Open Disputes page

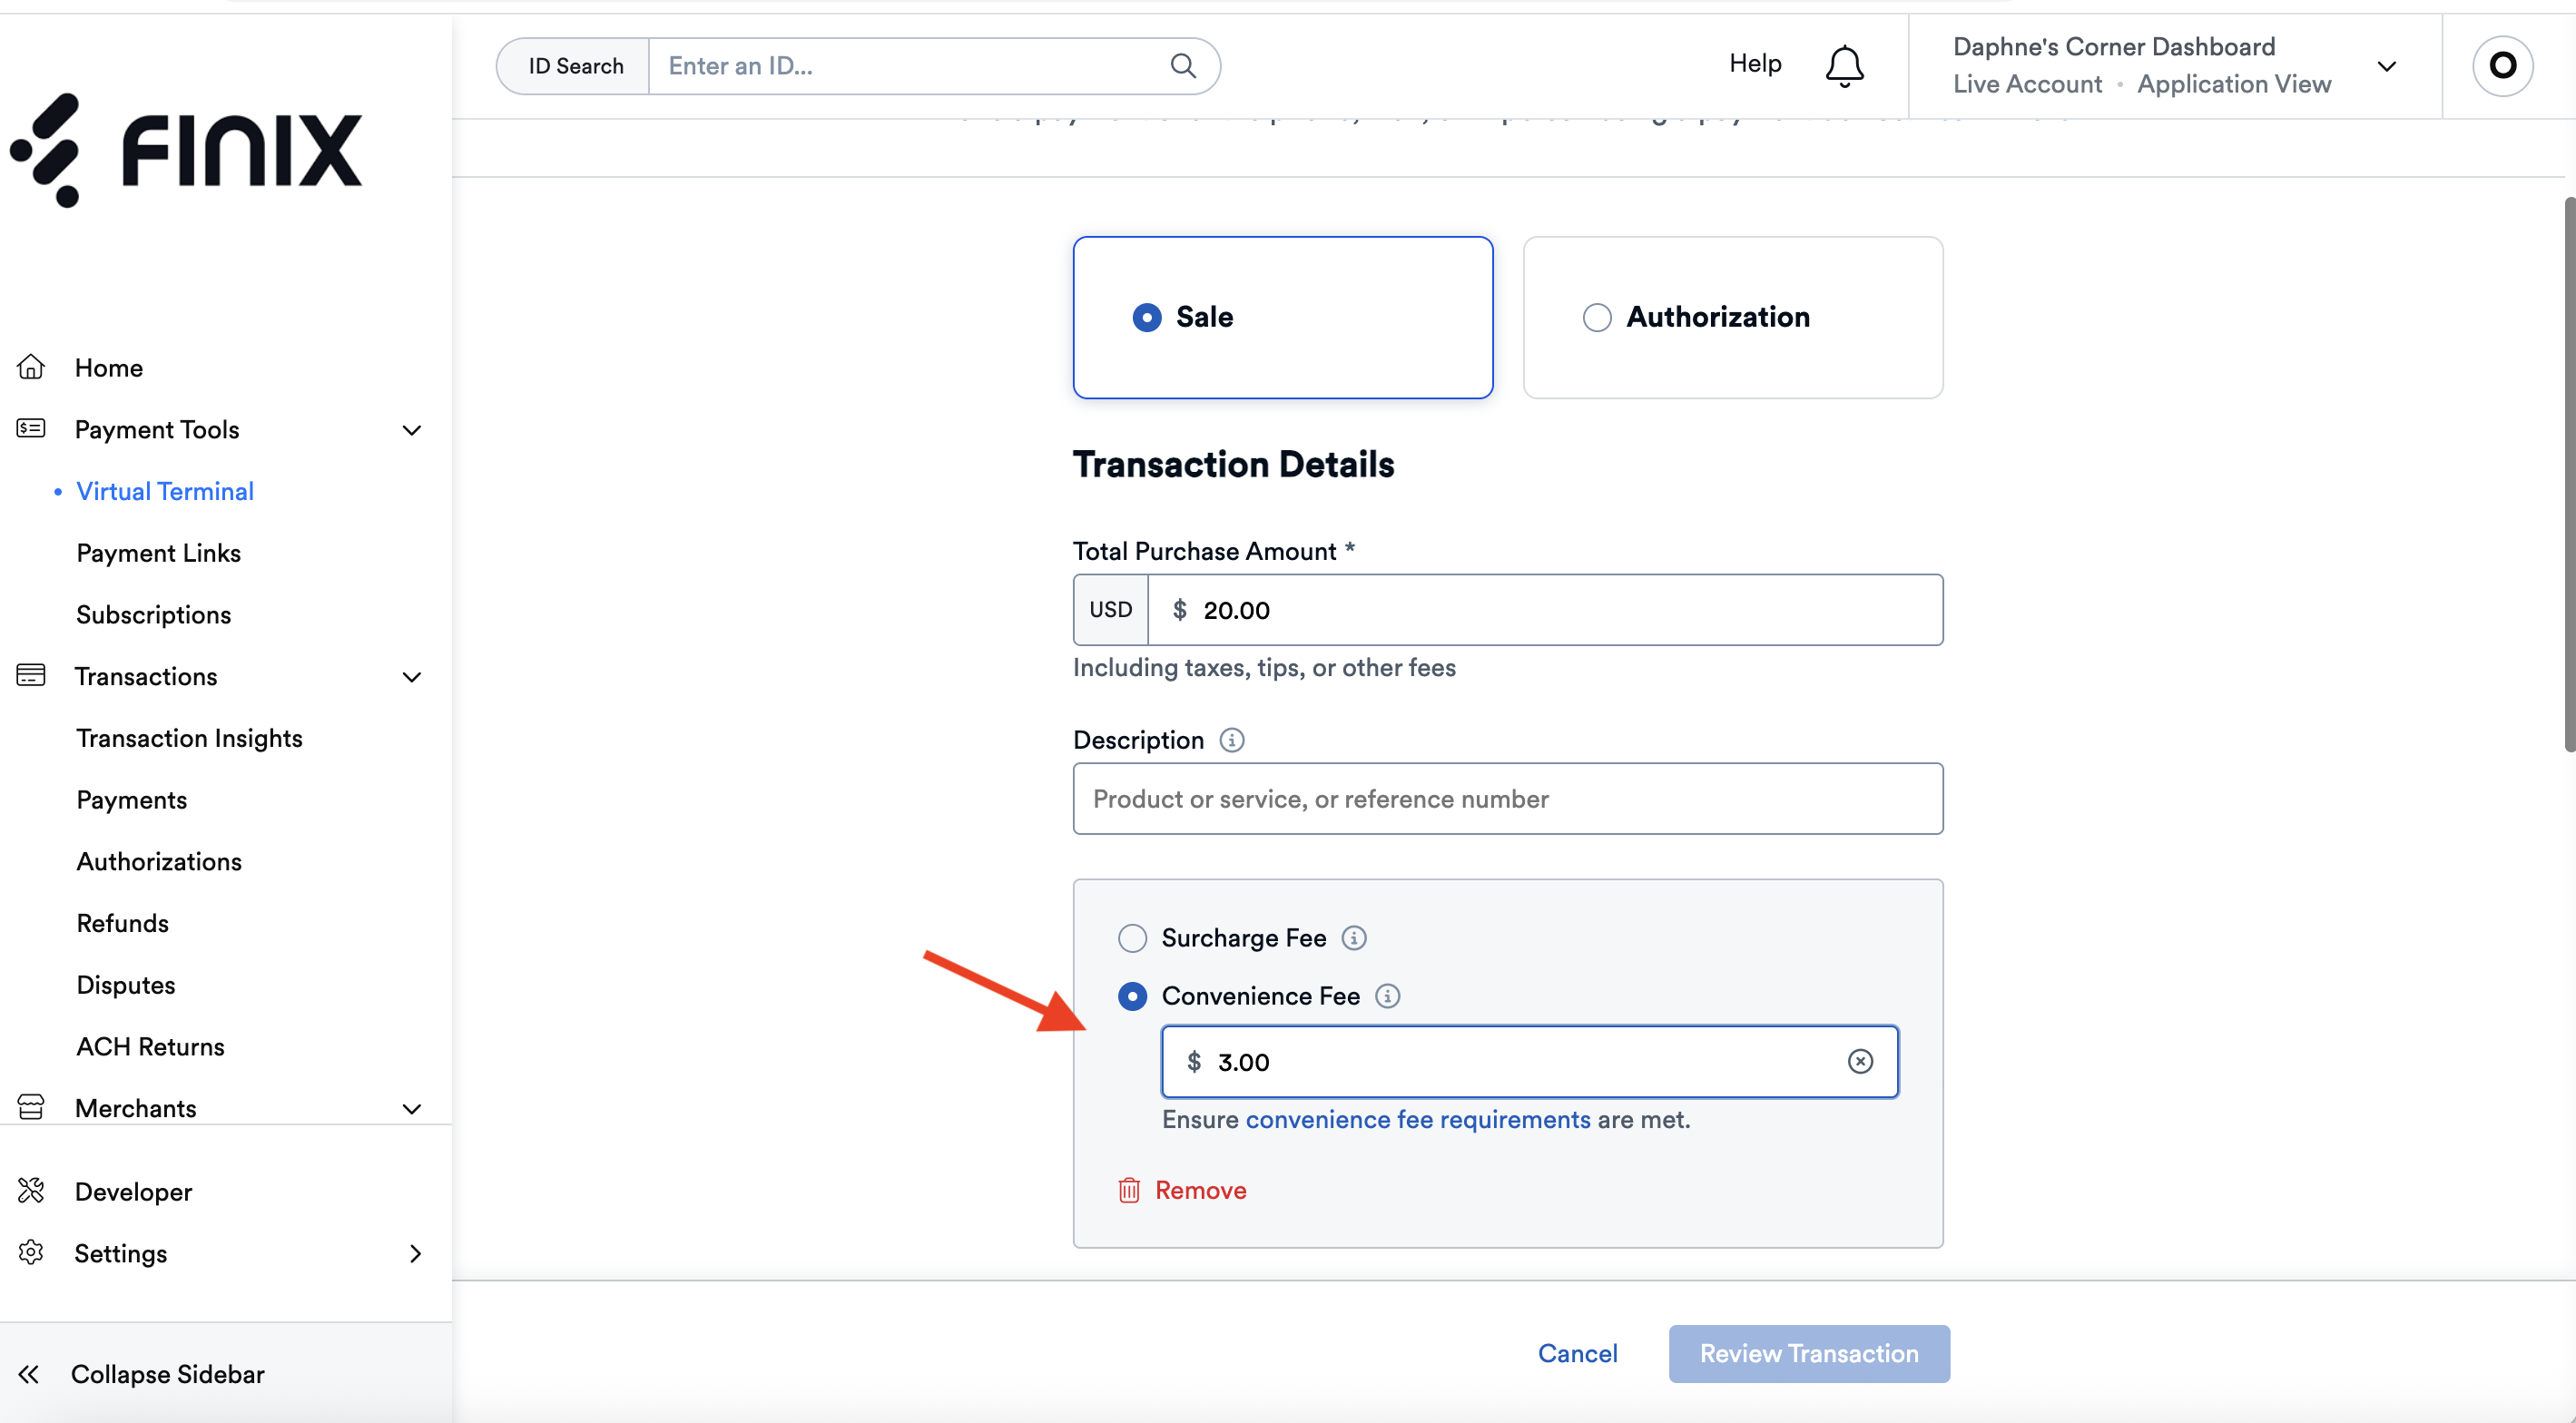click(125, 985)
